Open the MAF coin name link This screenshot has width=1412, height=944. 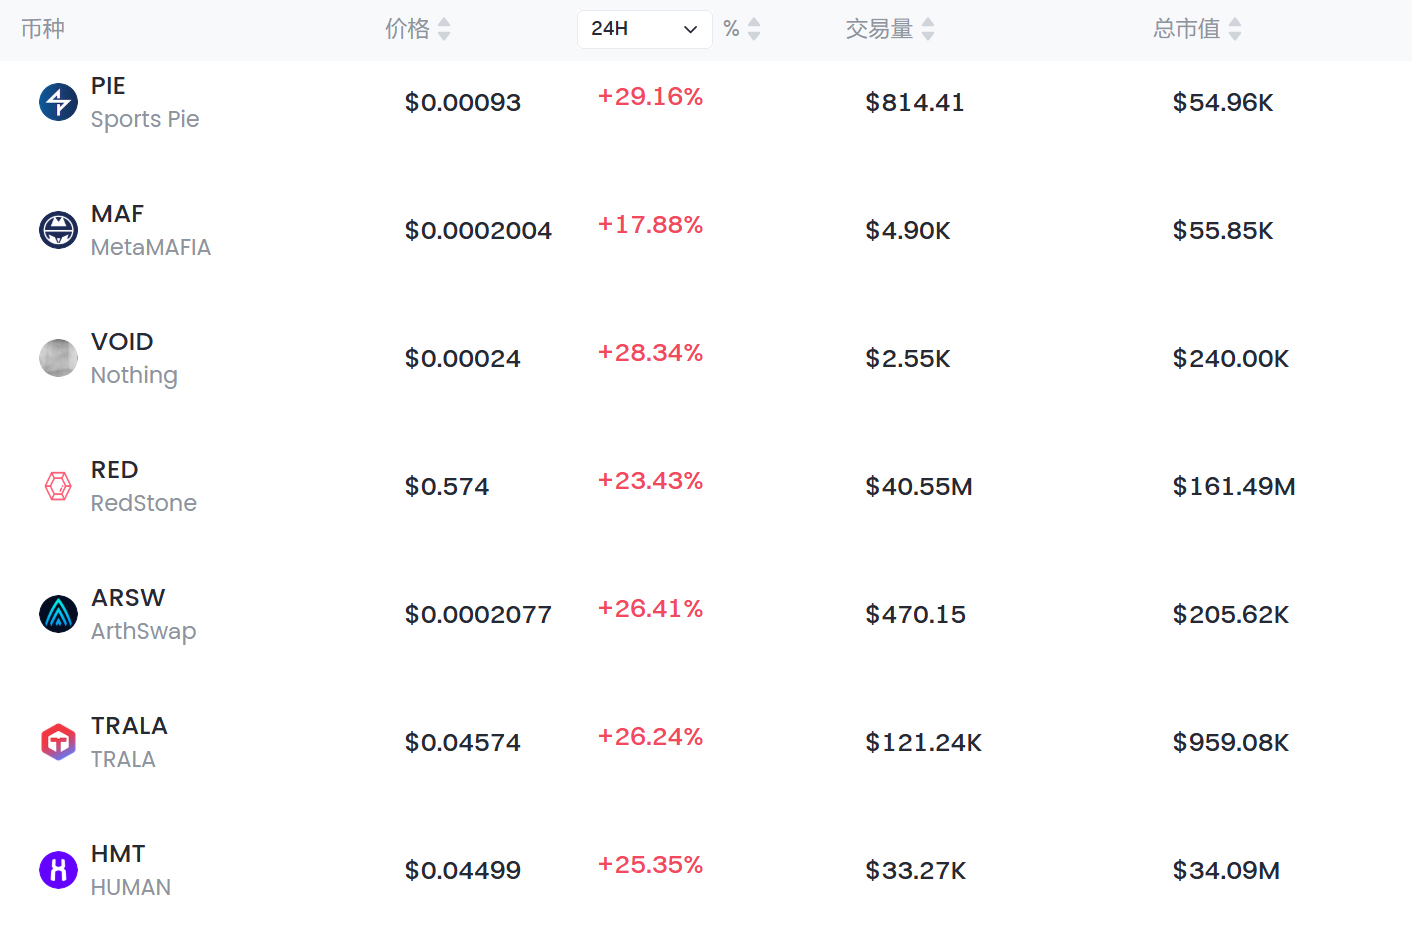point(117,214)
